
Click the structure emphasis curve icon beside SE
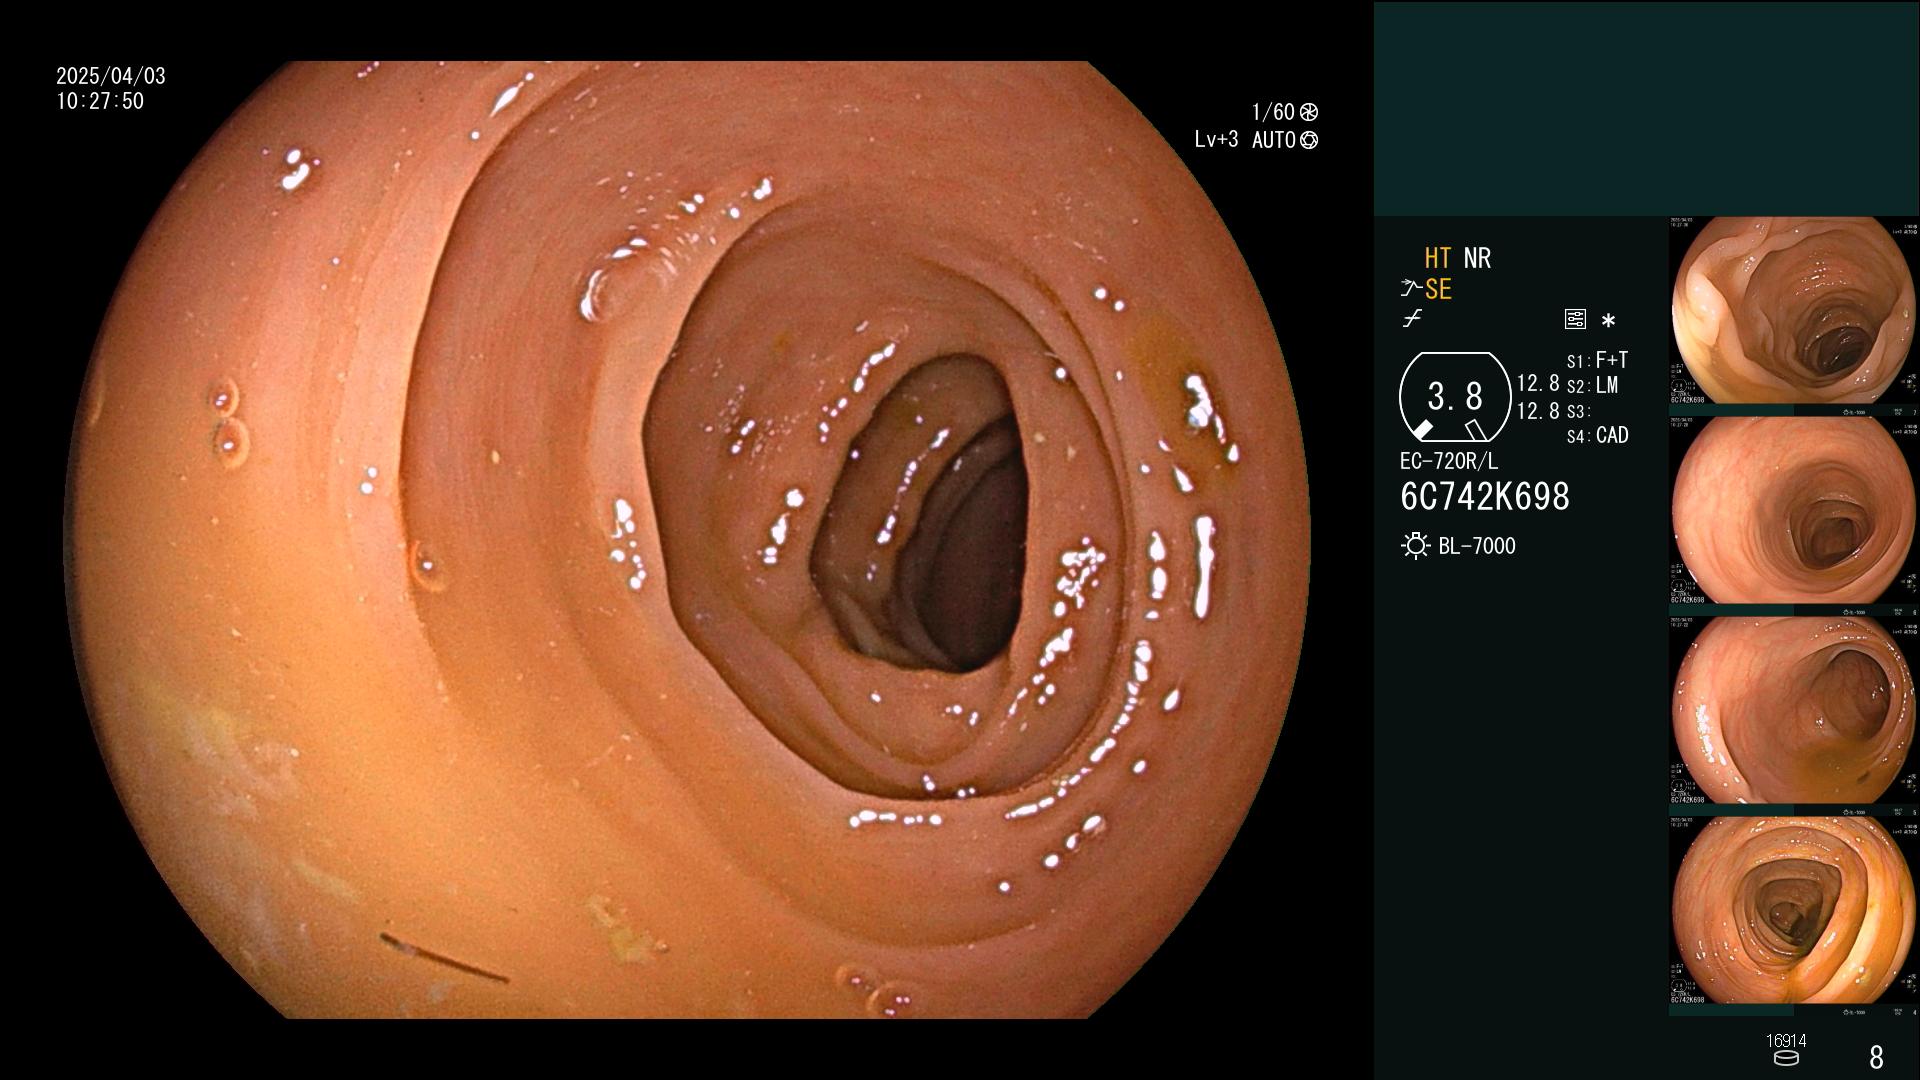1411,289
